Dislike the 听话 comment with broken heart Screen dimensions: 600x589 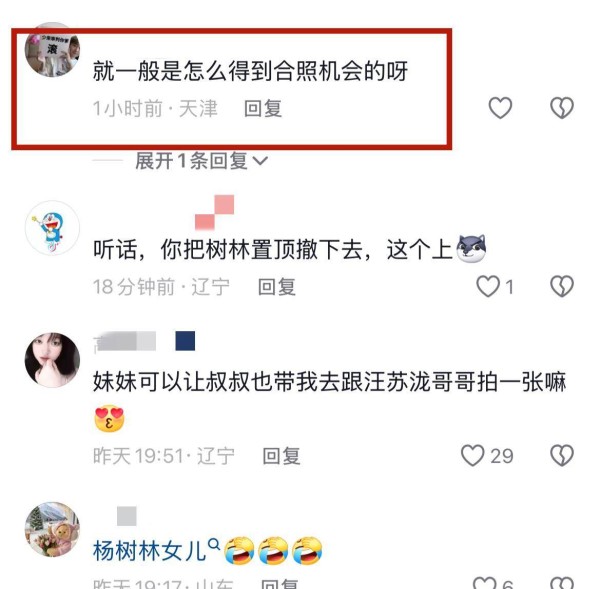click(562, 286)
